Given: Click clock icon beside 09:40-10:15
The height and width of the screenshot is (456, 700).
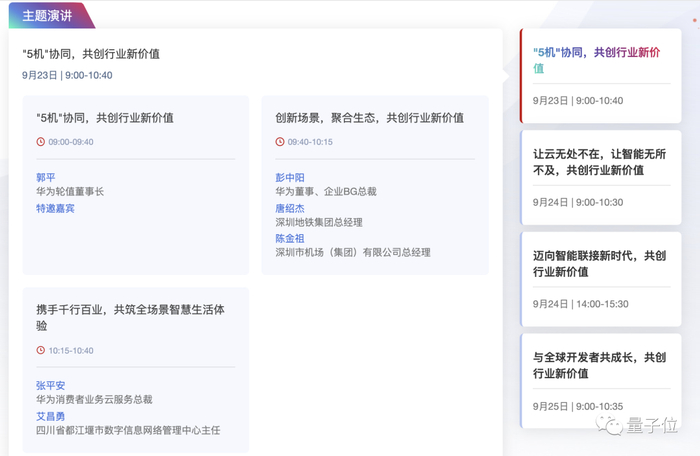Looking at the screenshot, I should click(x=280, y=142).
